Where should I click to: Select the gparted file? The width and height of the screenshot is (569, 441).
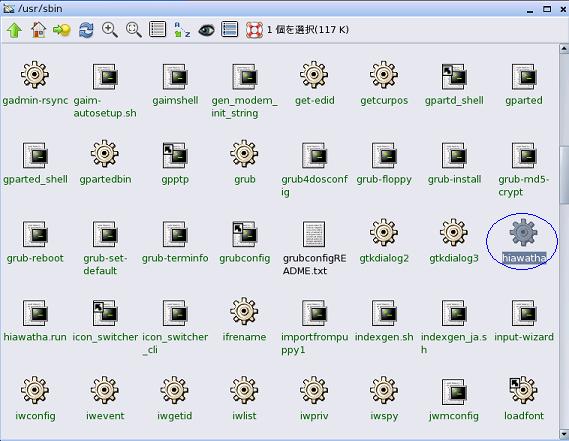(x=524, y=84)
